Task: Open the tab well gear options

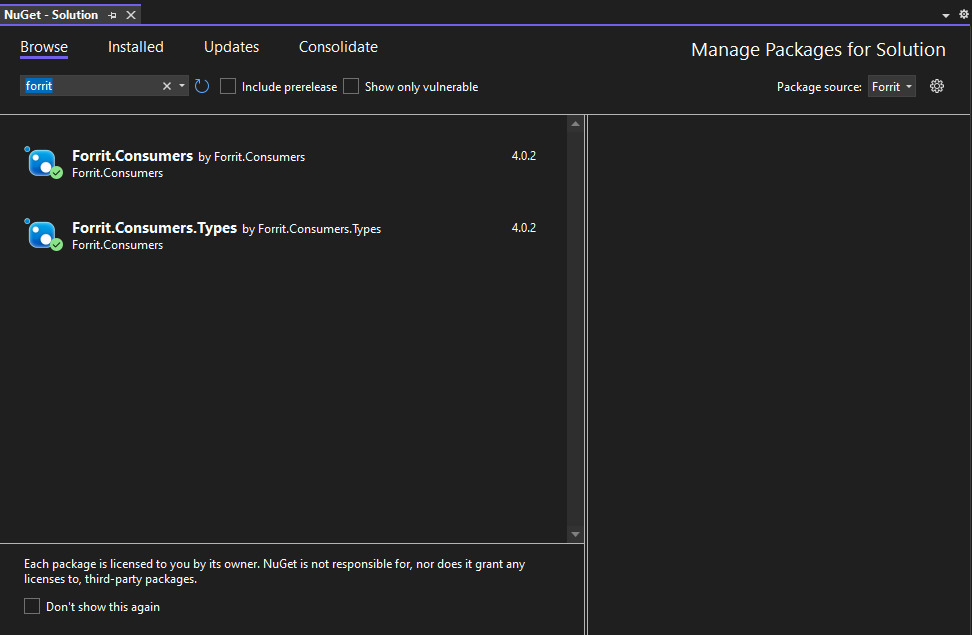Action: pyautogui.click(x=964, y=15)
